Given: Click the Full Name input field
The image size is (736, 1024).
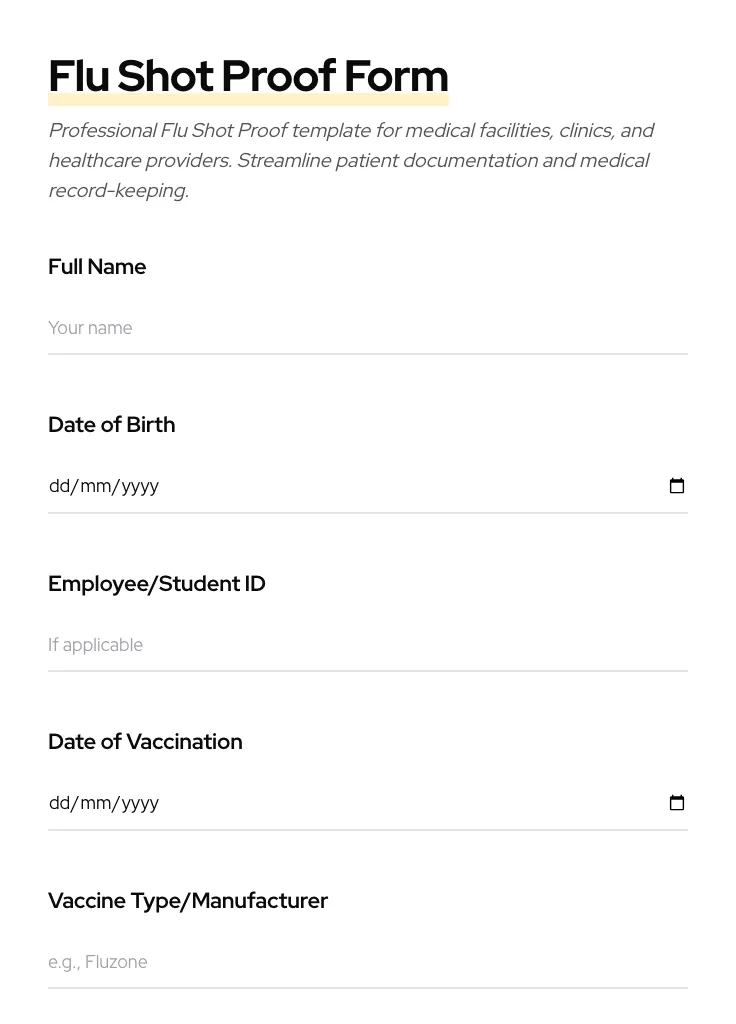Looking at the screenshot, I should (367, 328).
